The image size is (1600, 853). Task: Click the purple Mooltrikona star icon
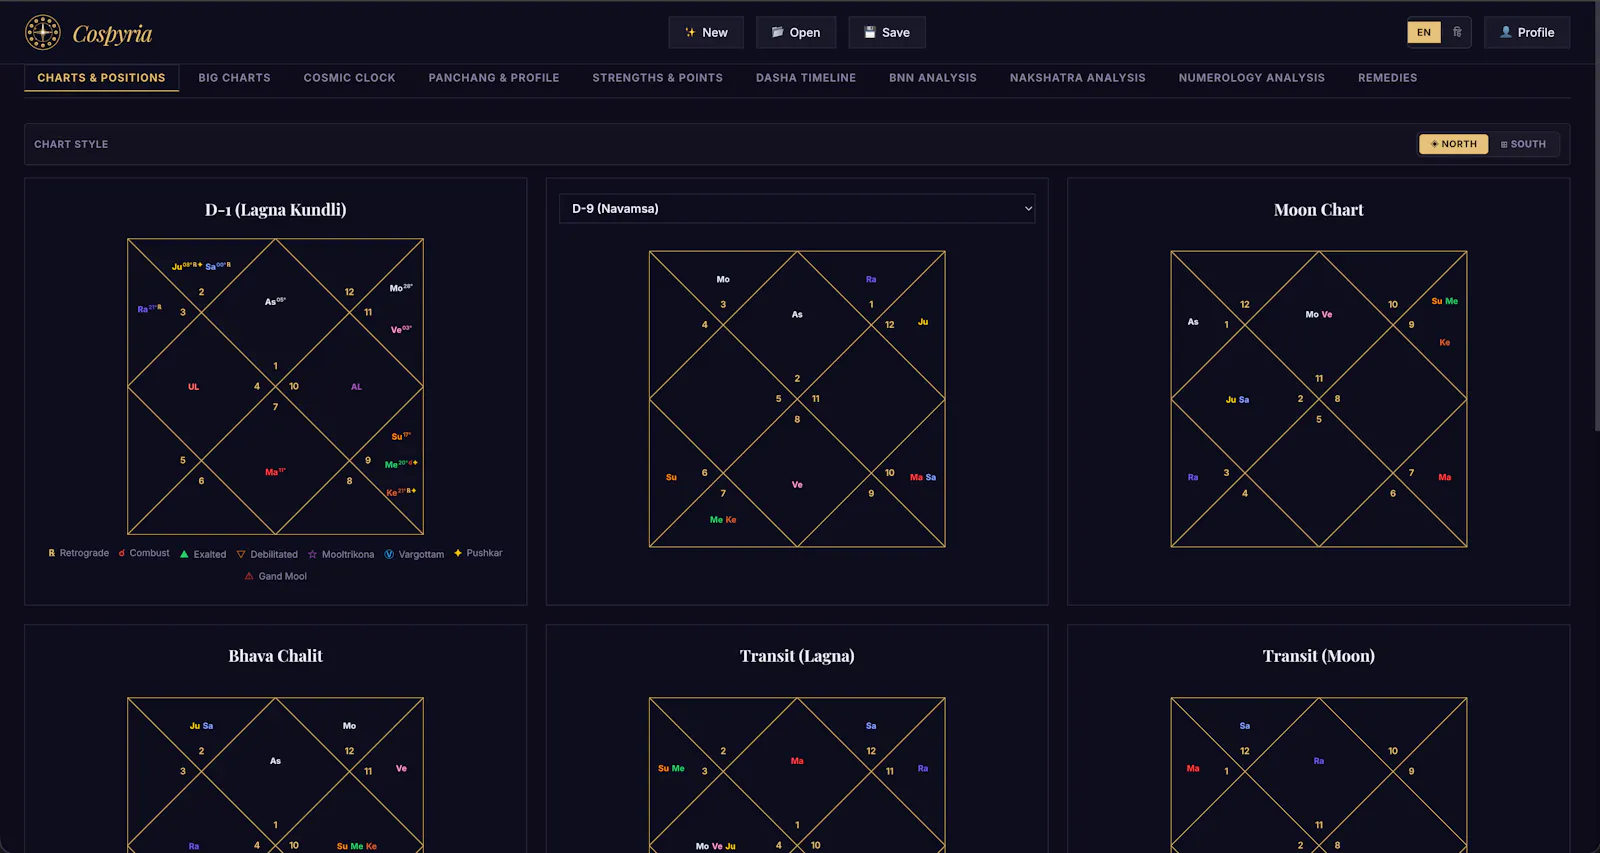point(312,554)
